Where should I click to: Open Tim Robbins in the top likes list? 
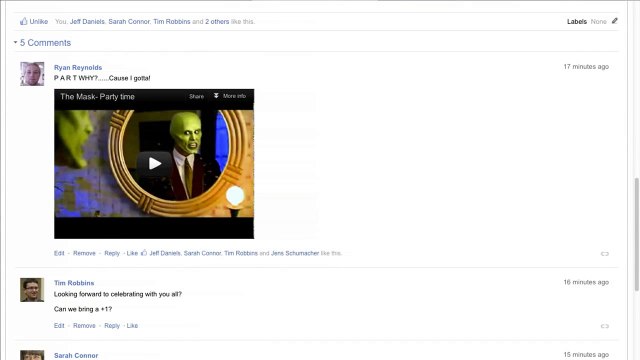point(172,22)
